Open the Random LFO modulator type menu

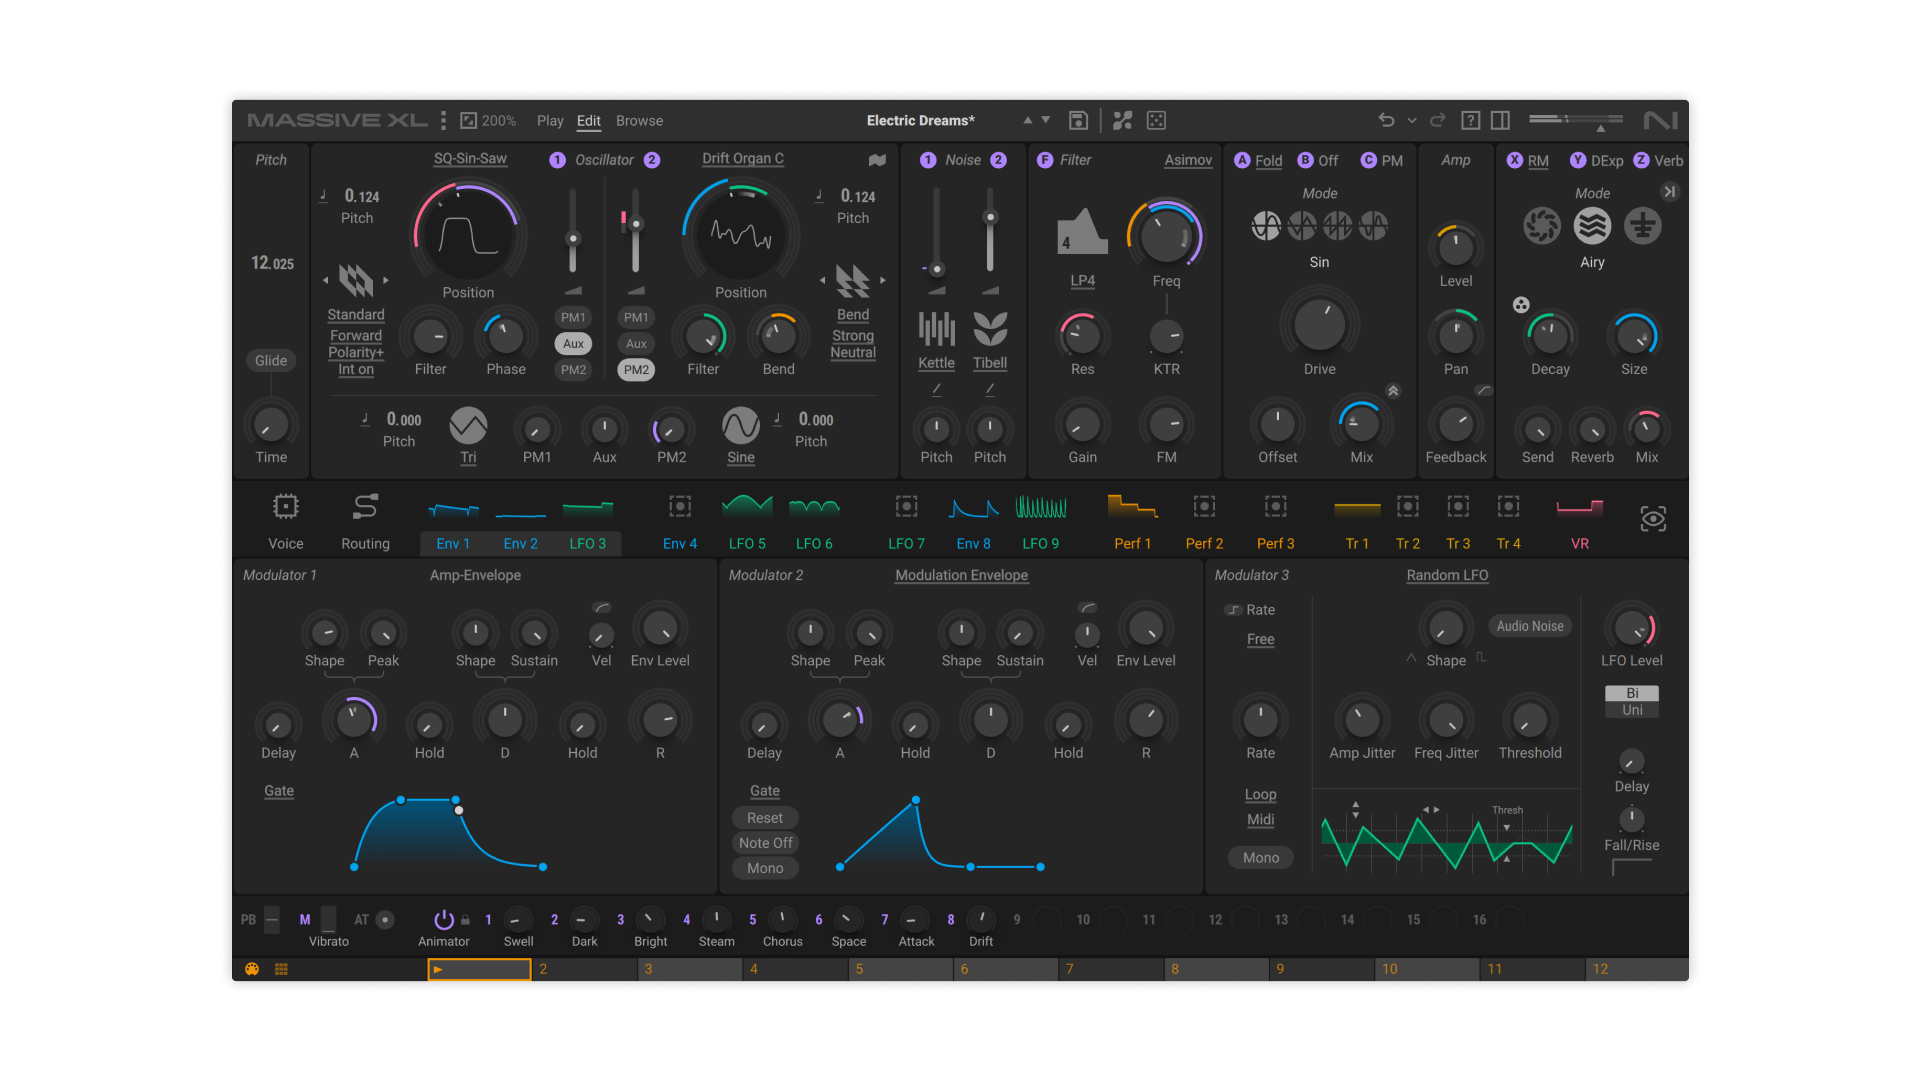pyautogui.click(x=1447, y=575)
